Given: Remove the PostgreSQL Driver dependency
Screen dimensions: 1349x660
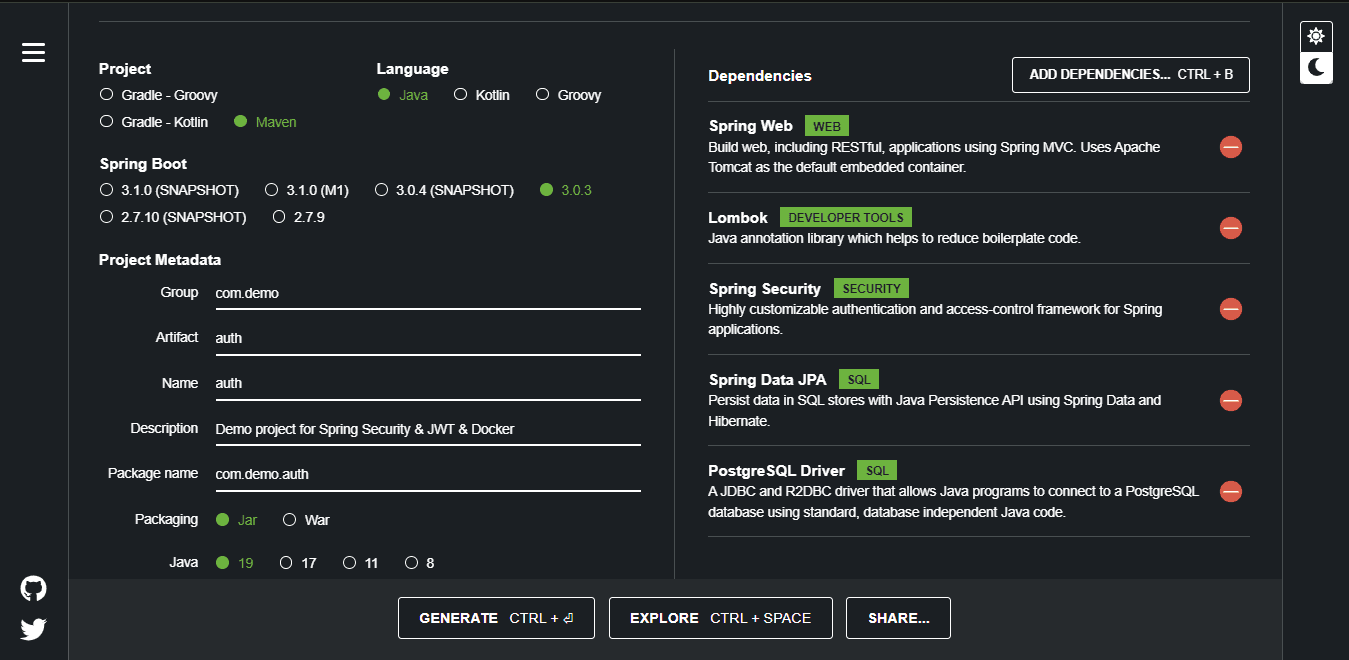Looking at the screenshot, I should (1231, 491).
